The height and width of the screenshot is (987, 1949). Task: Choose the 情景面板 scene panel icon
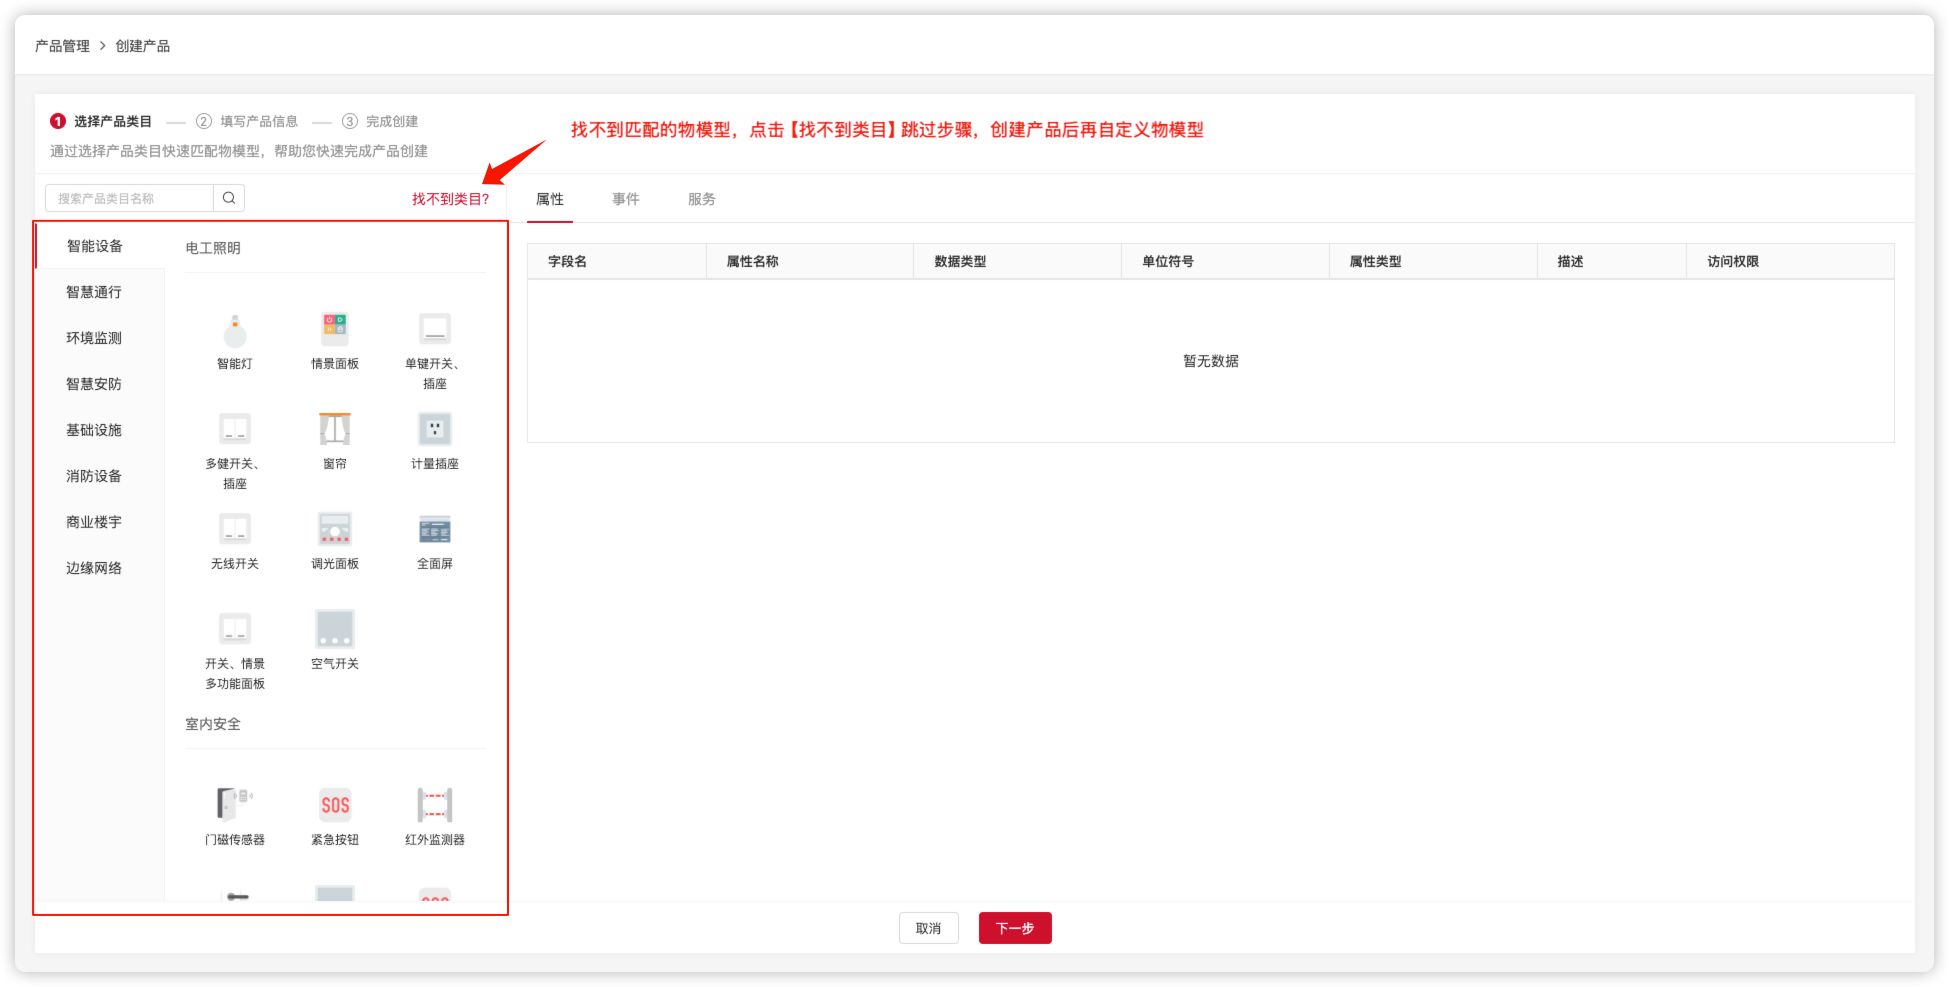click(335, 330)
